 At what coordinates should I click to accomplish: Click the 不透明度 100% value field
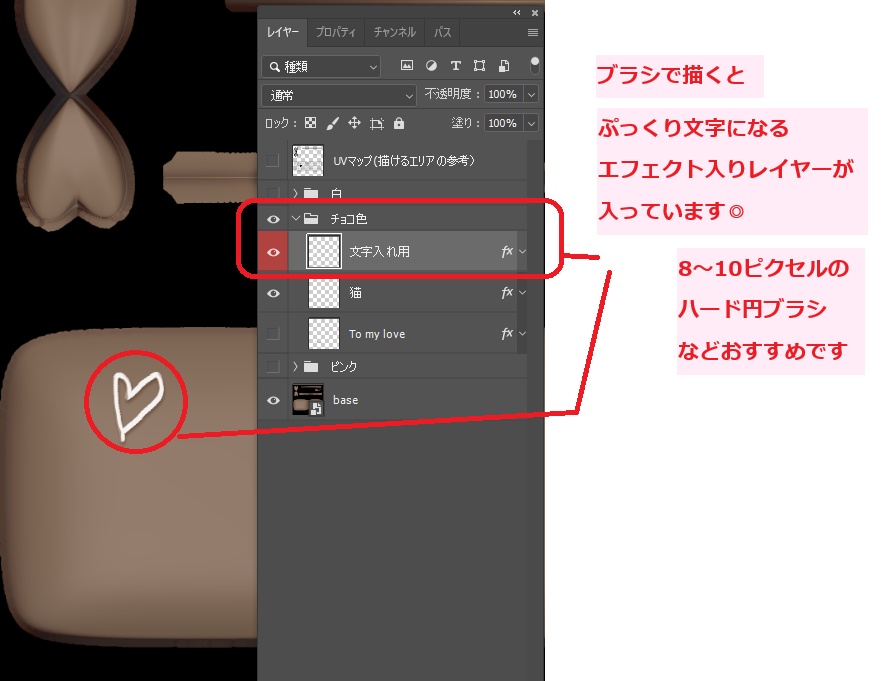[x=503, y=94]
